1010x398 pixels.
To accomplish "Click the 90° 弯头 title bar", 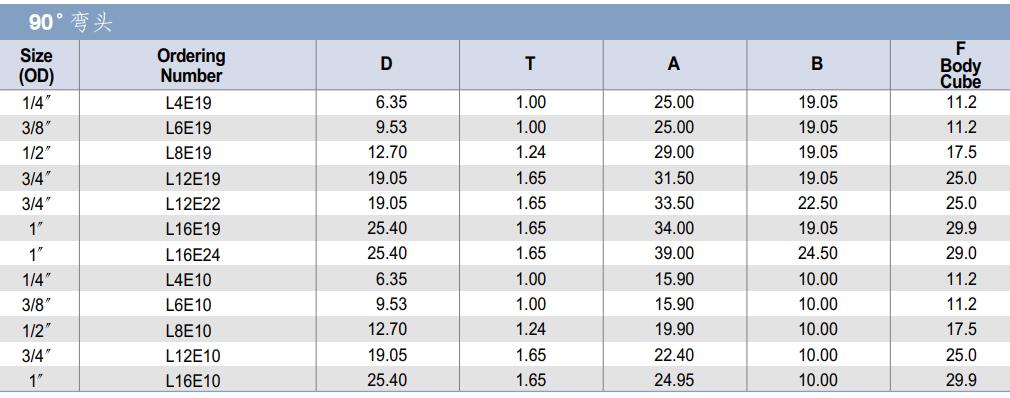I will pos(505,23).
